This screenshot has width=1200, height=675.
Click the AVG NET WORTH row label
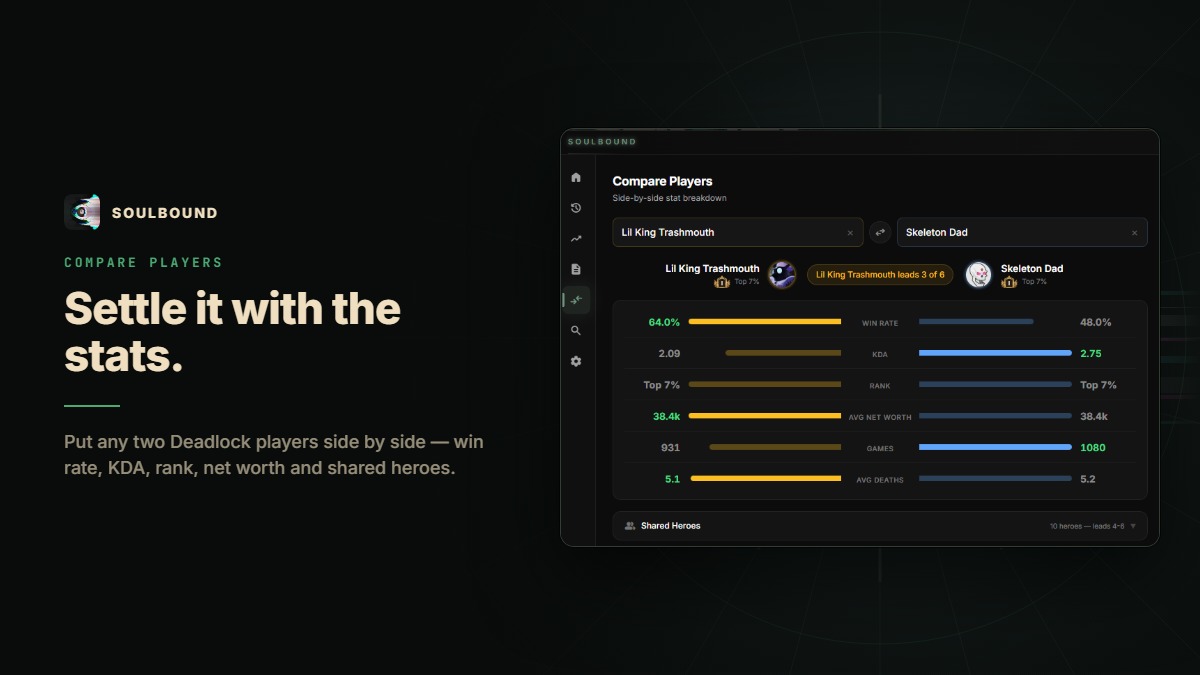880,417
